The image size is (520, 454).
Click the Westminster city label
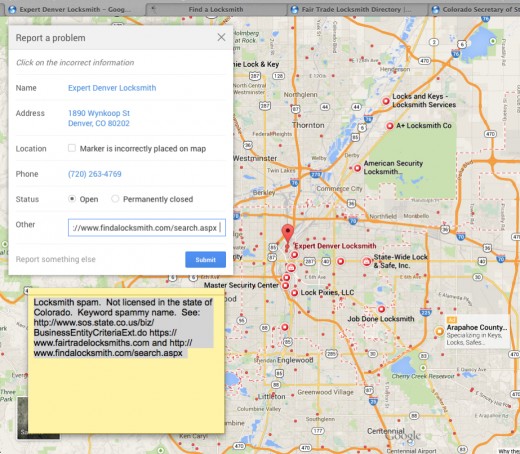point(255,158)
